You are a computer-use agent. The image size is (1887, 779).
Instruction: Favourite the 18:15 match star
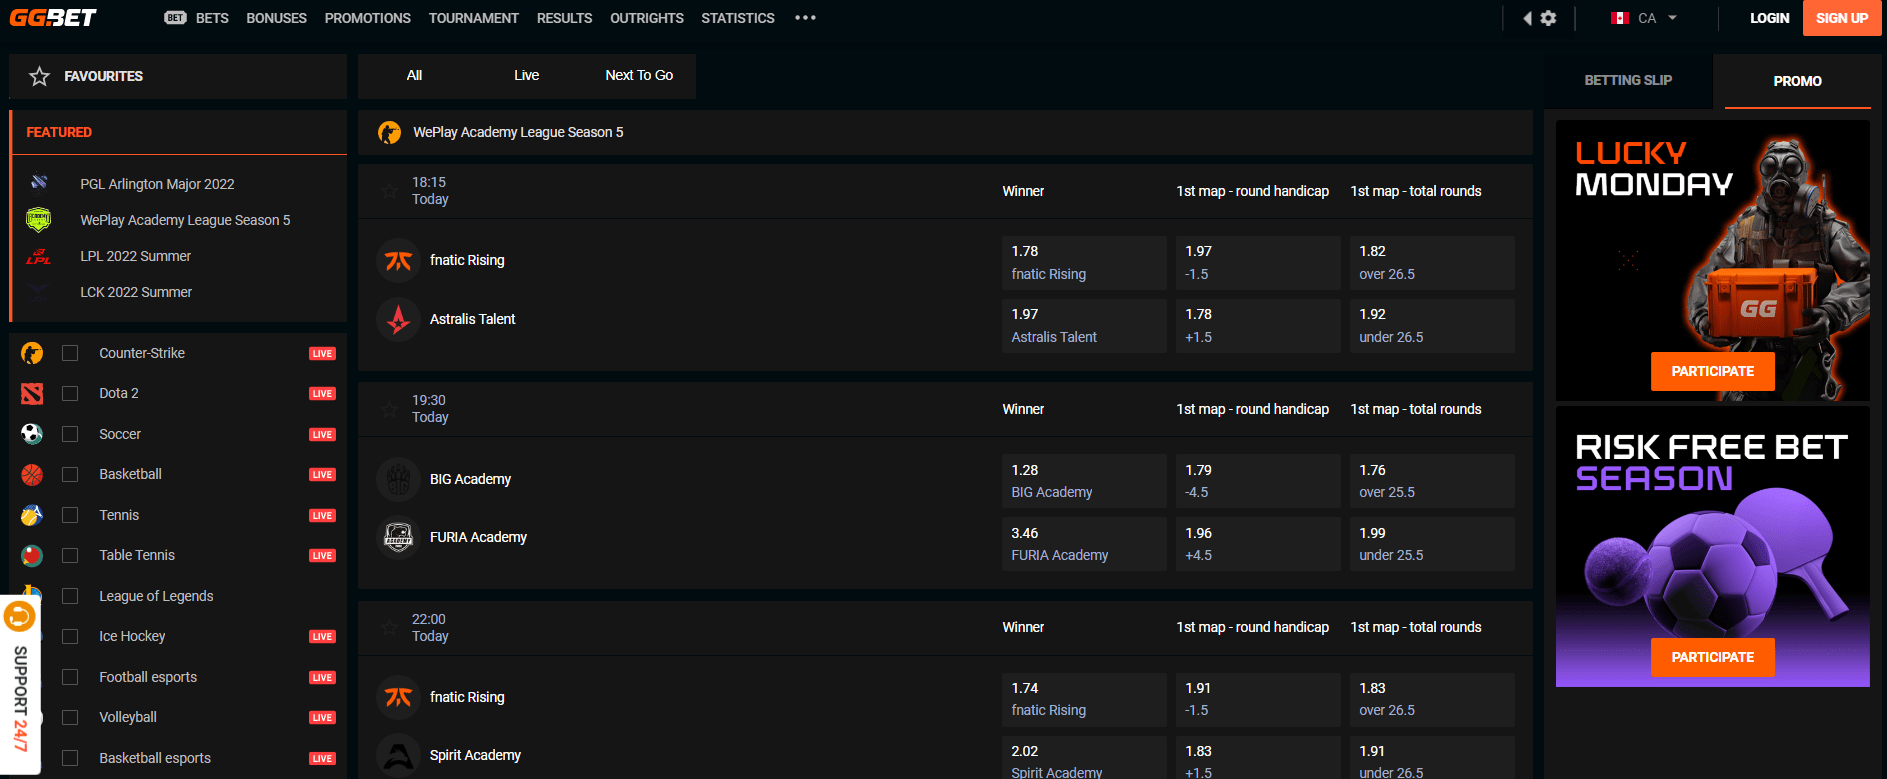389,191
